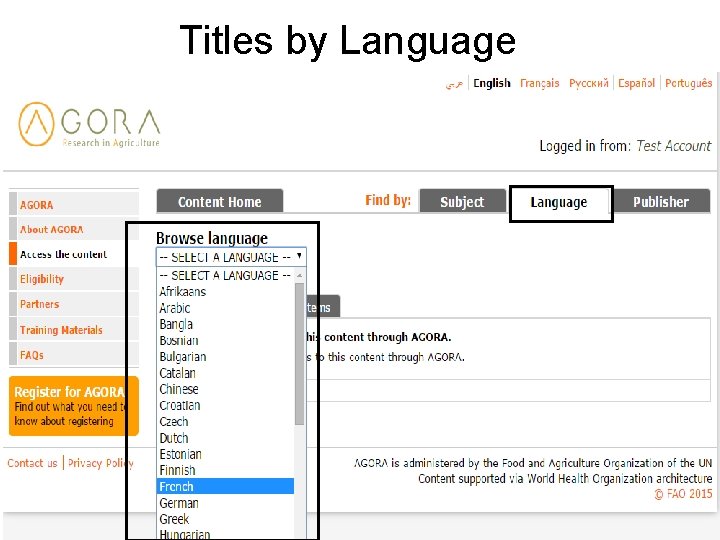Select German from the language list

point(225,503)
